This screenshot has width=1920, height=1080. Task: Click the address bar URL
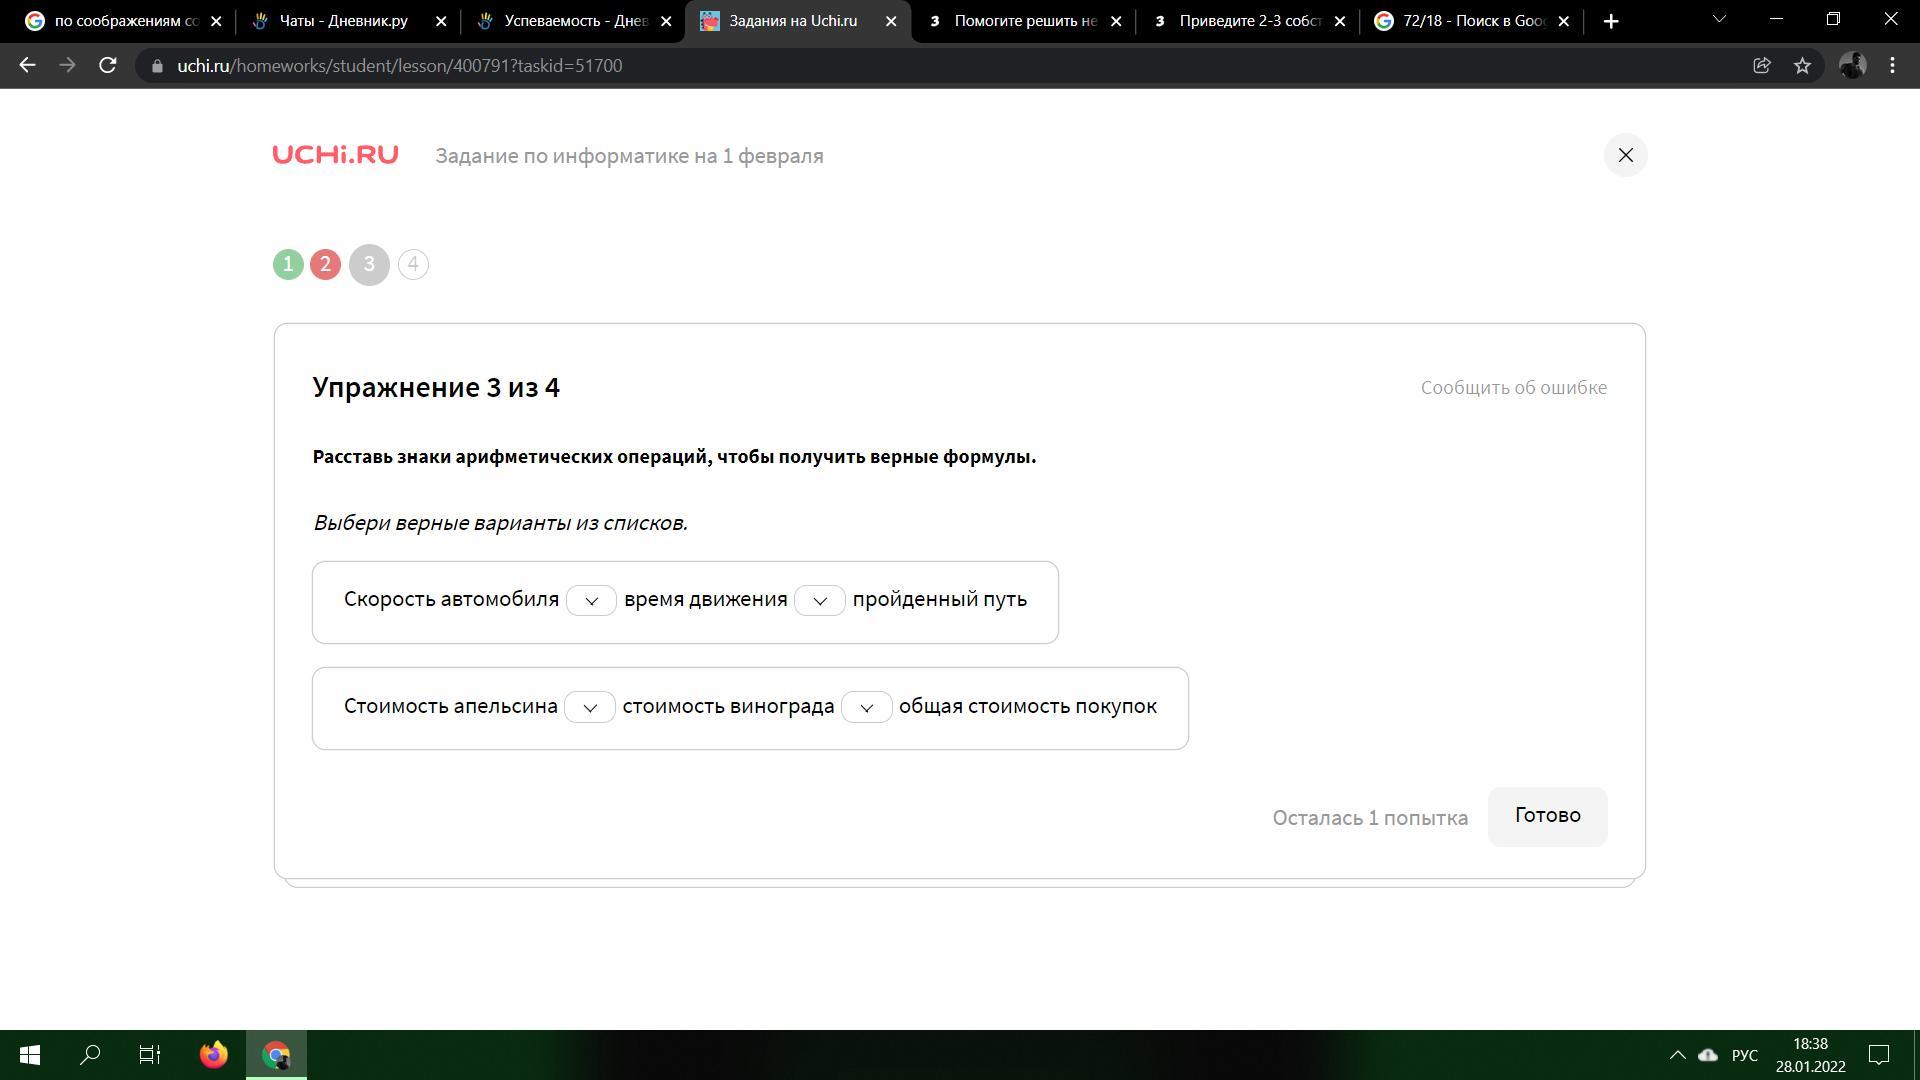(400, 66)
